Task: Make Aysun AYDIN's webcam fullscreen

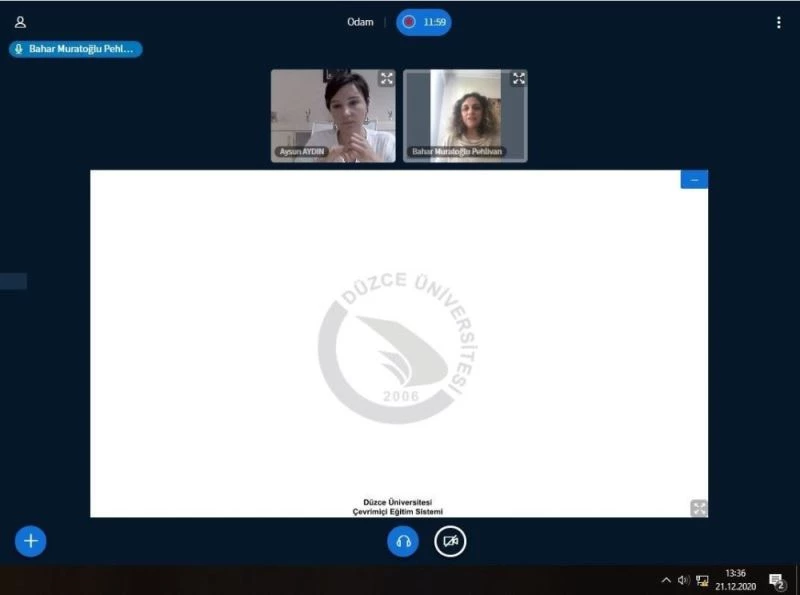Action: [x=386, y=79]
